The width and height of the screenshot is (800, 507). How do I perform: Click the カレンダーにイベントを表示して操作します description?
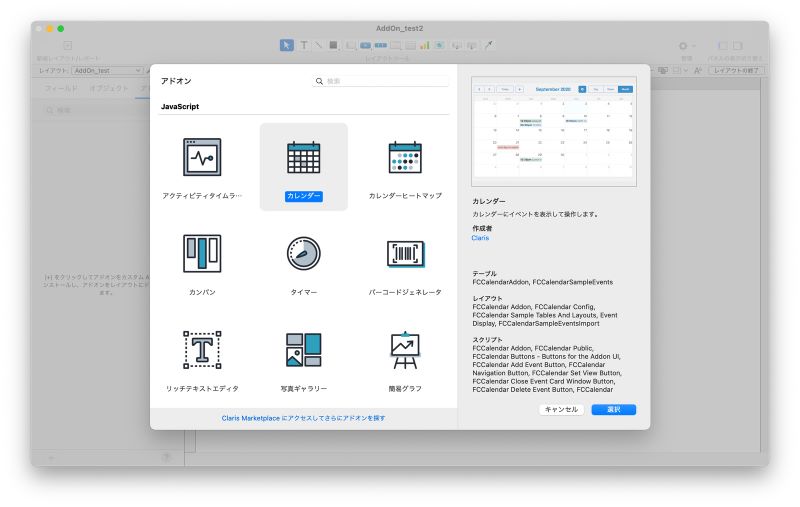(x=535, y=214)
